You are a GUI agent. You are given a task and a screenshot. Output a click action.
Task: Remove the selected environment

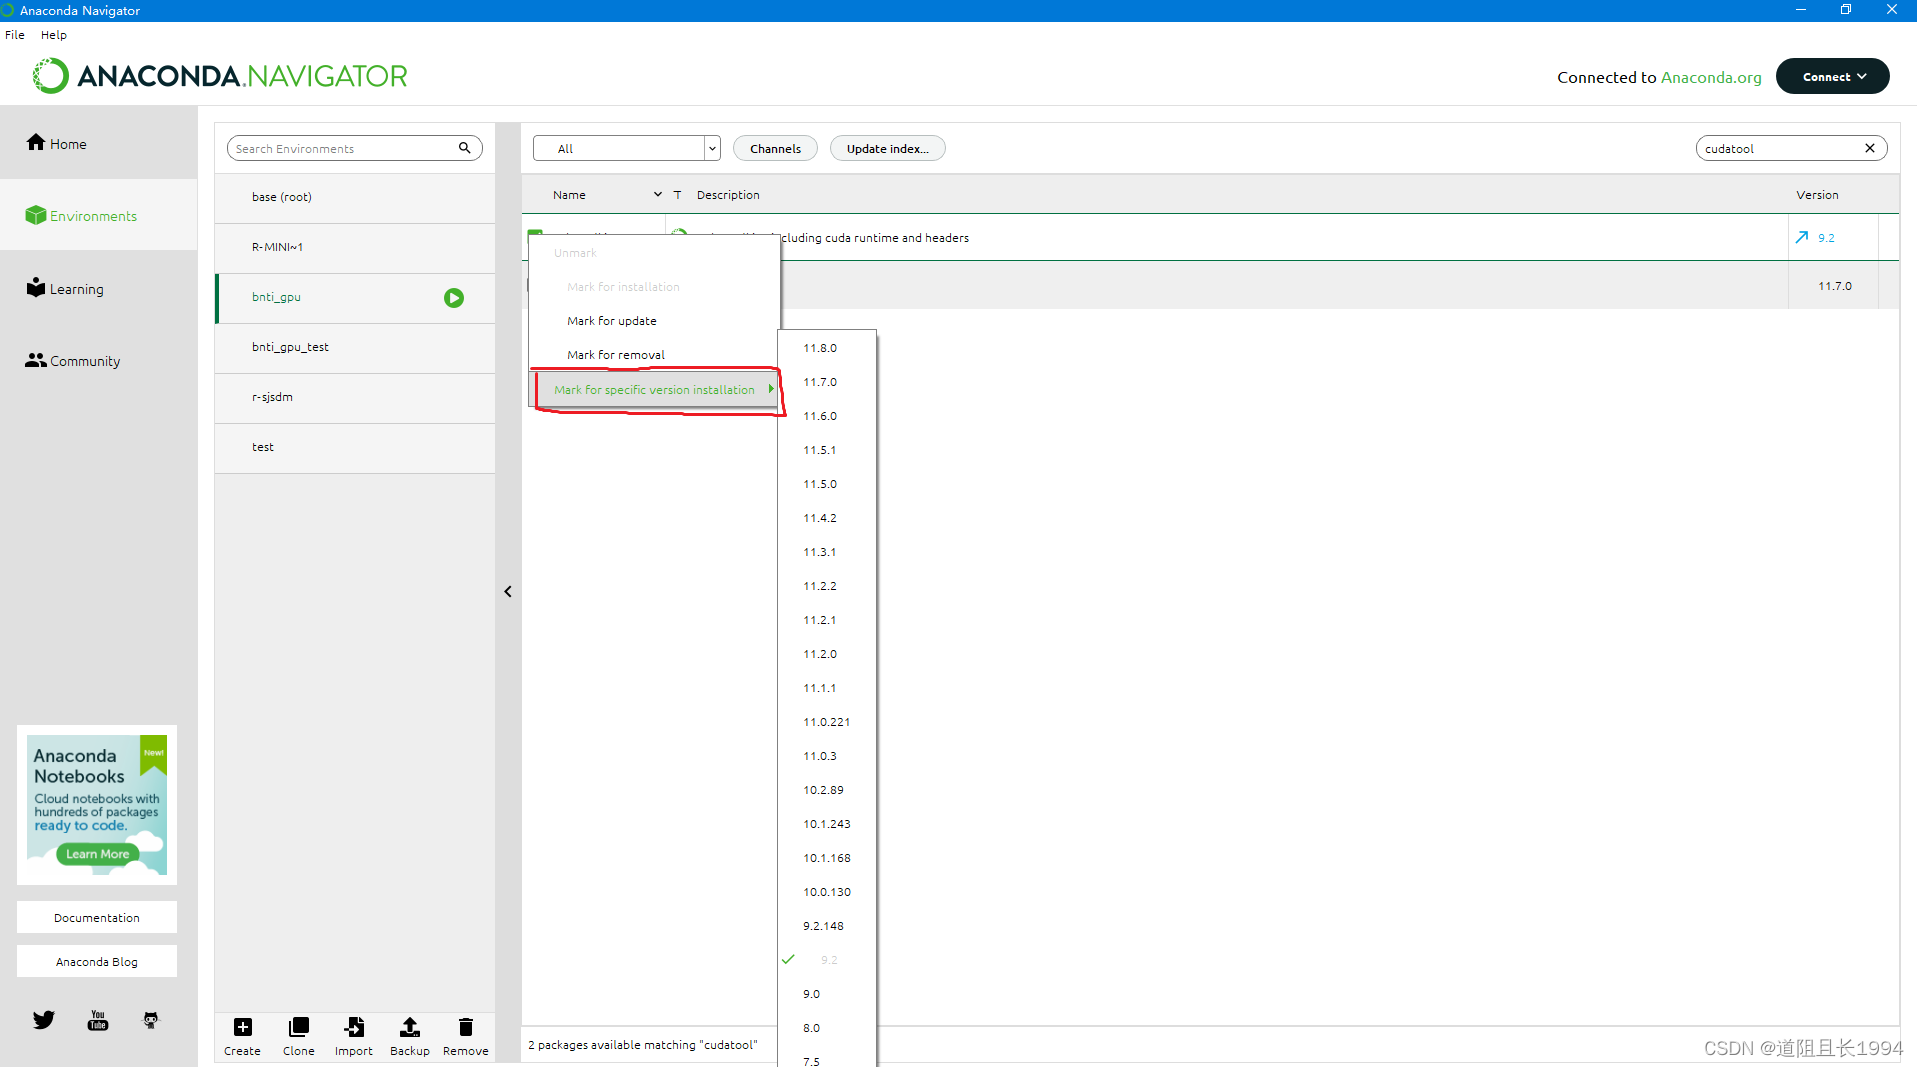[466, 1036]
